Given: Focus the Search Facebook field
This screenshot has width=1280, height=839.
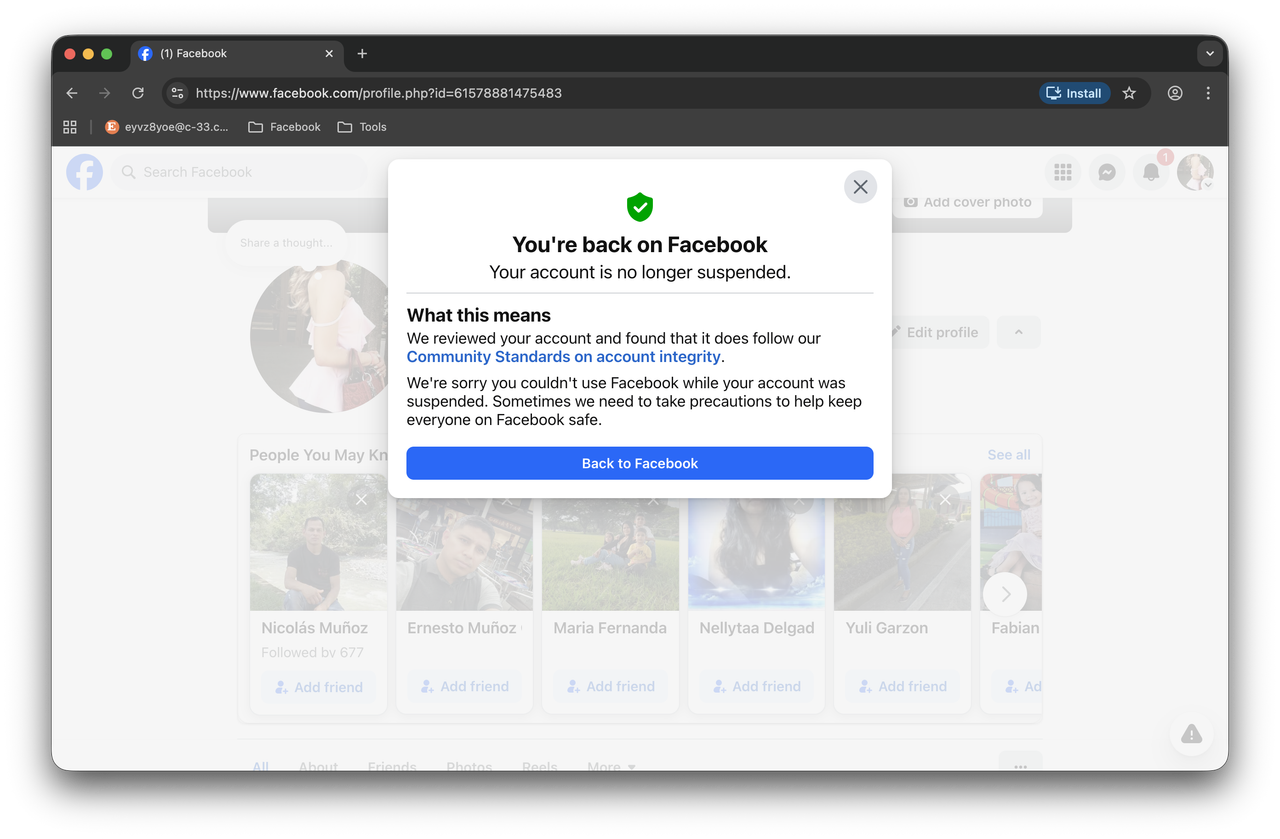Looking at the screenshot, I should tap(240, 172).
